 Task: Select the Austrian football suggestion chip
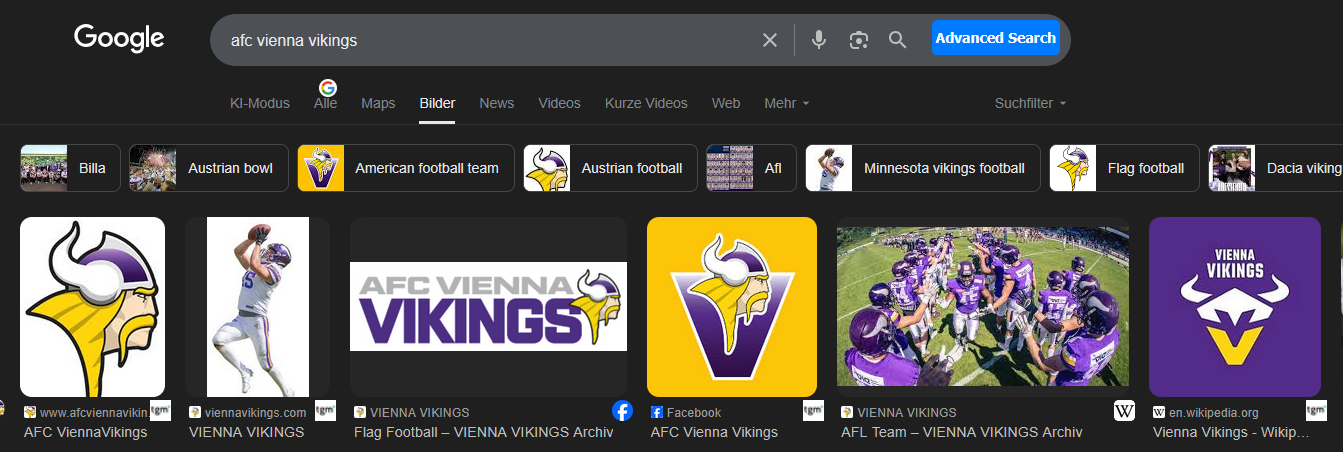pos(610,168)
